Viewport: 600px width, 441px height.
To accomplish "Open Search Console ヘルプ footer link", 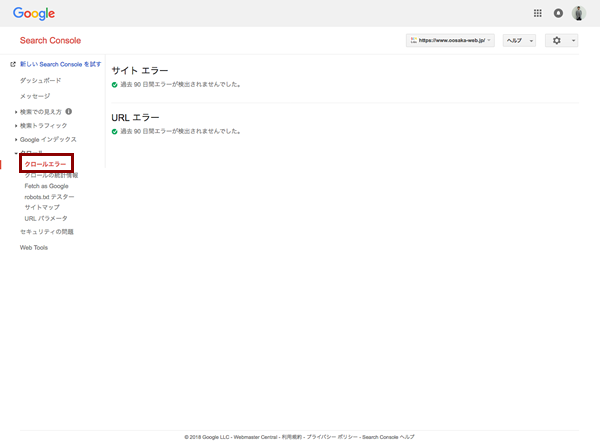I will (388, 437).
